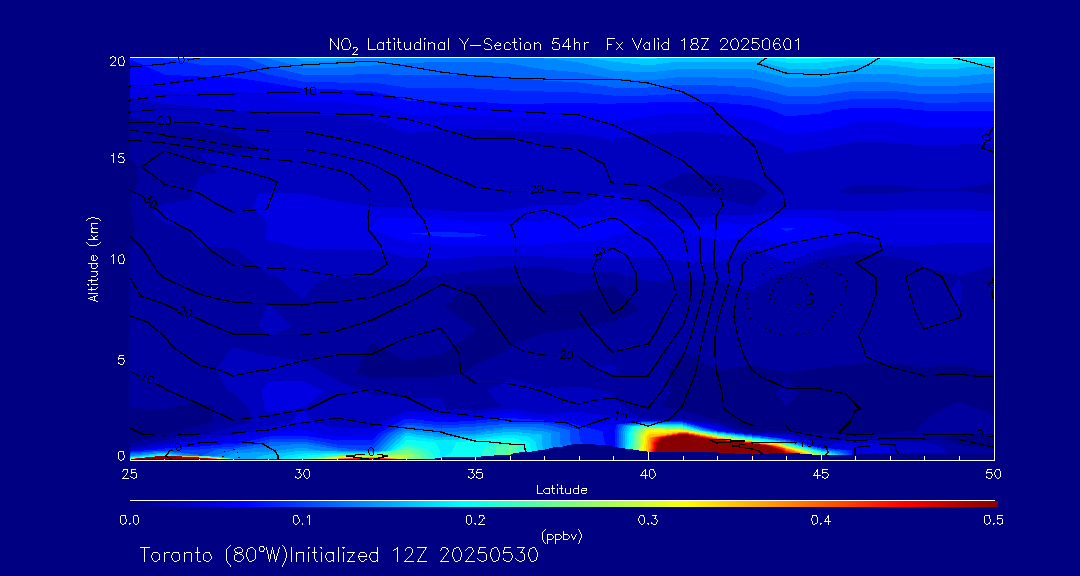Click the dark red end of the colorbar
The image size is (1080, 576).
point(988,501)
